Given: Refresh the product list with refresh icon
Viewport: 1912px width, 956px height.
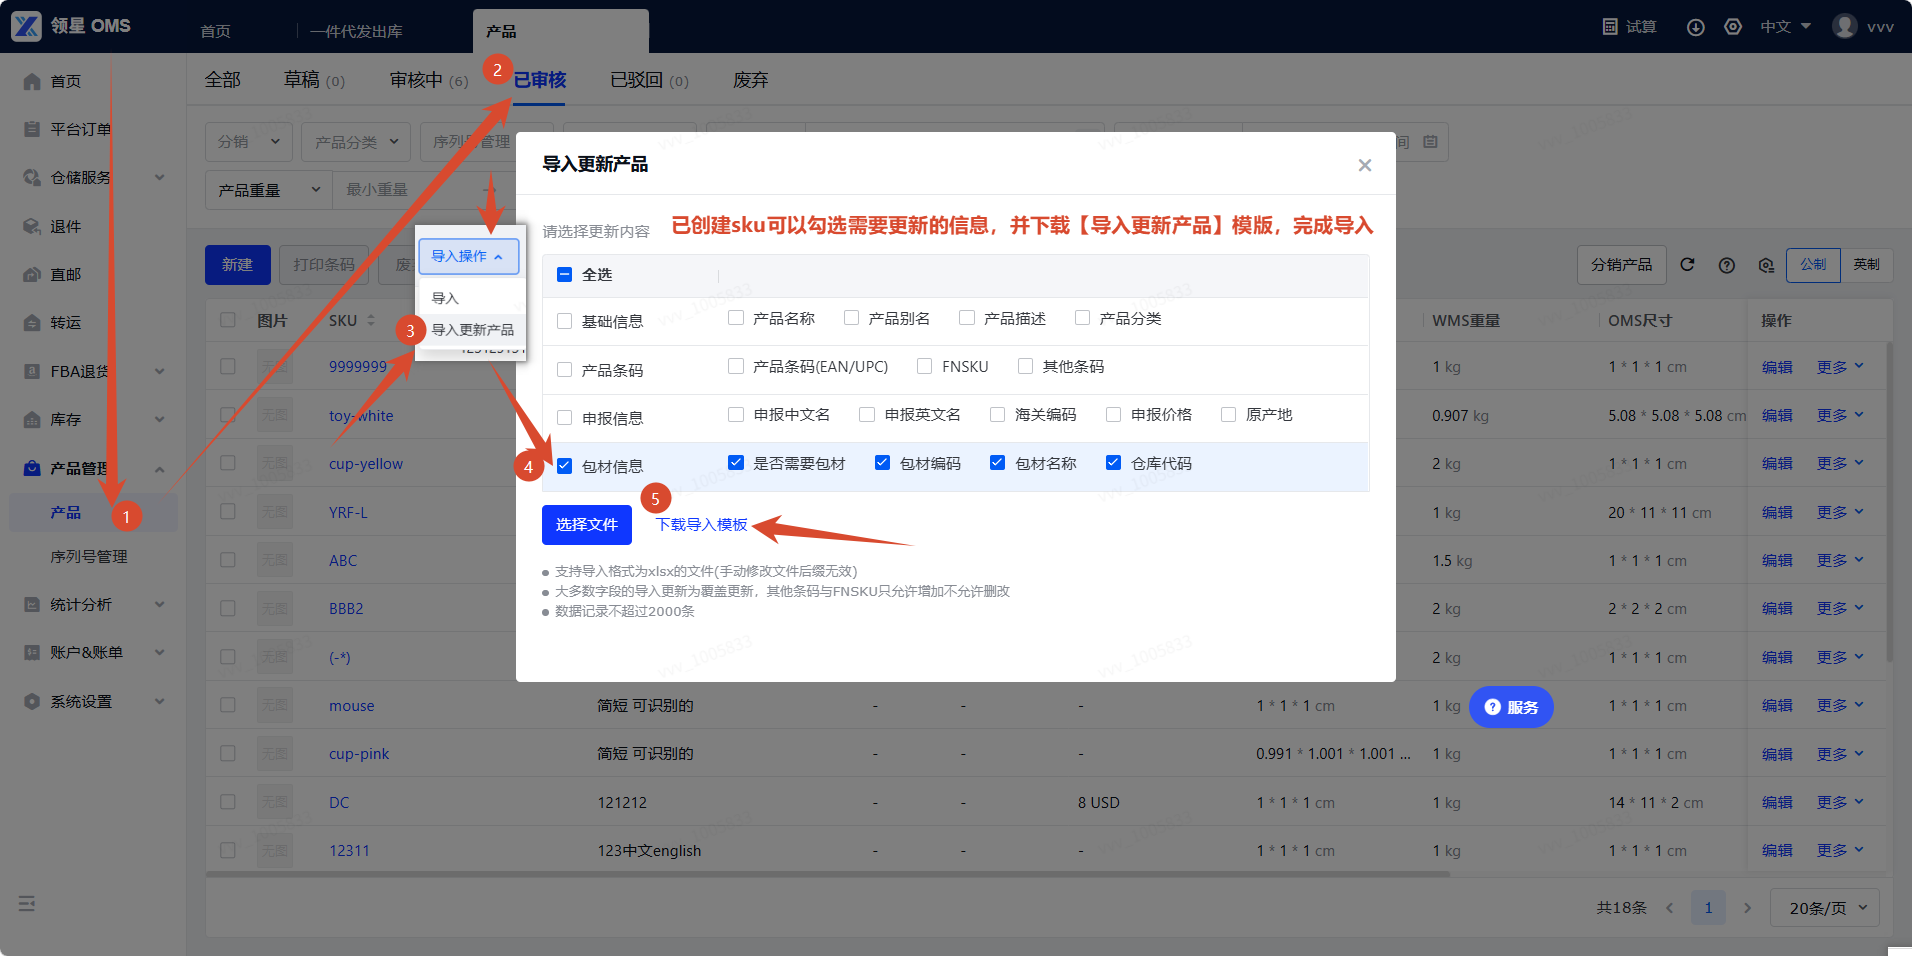Looking at the screenshot, I should pyautogui.click(x=1687, y=265).
